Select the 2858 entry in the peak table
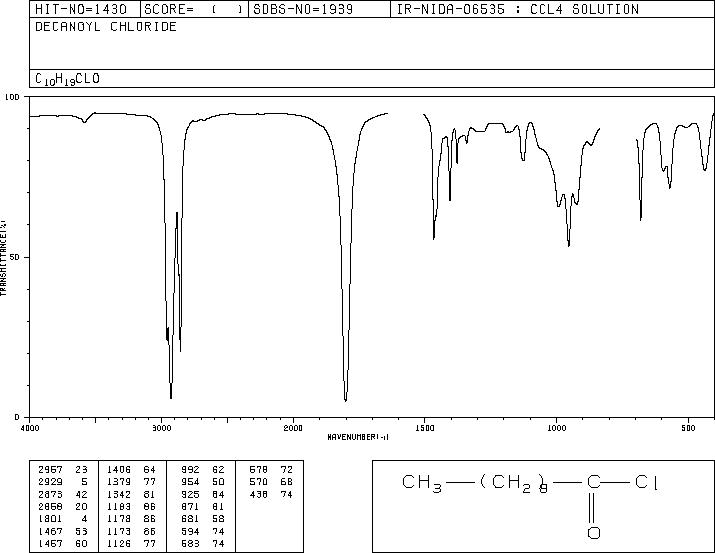Viewport: 715px width, 553px height. click(62, 506)
